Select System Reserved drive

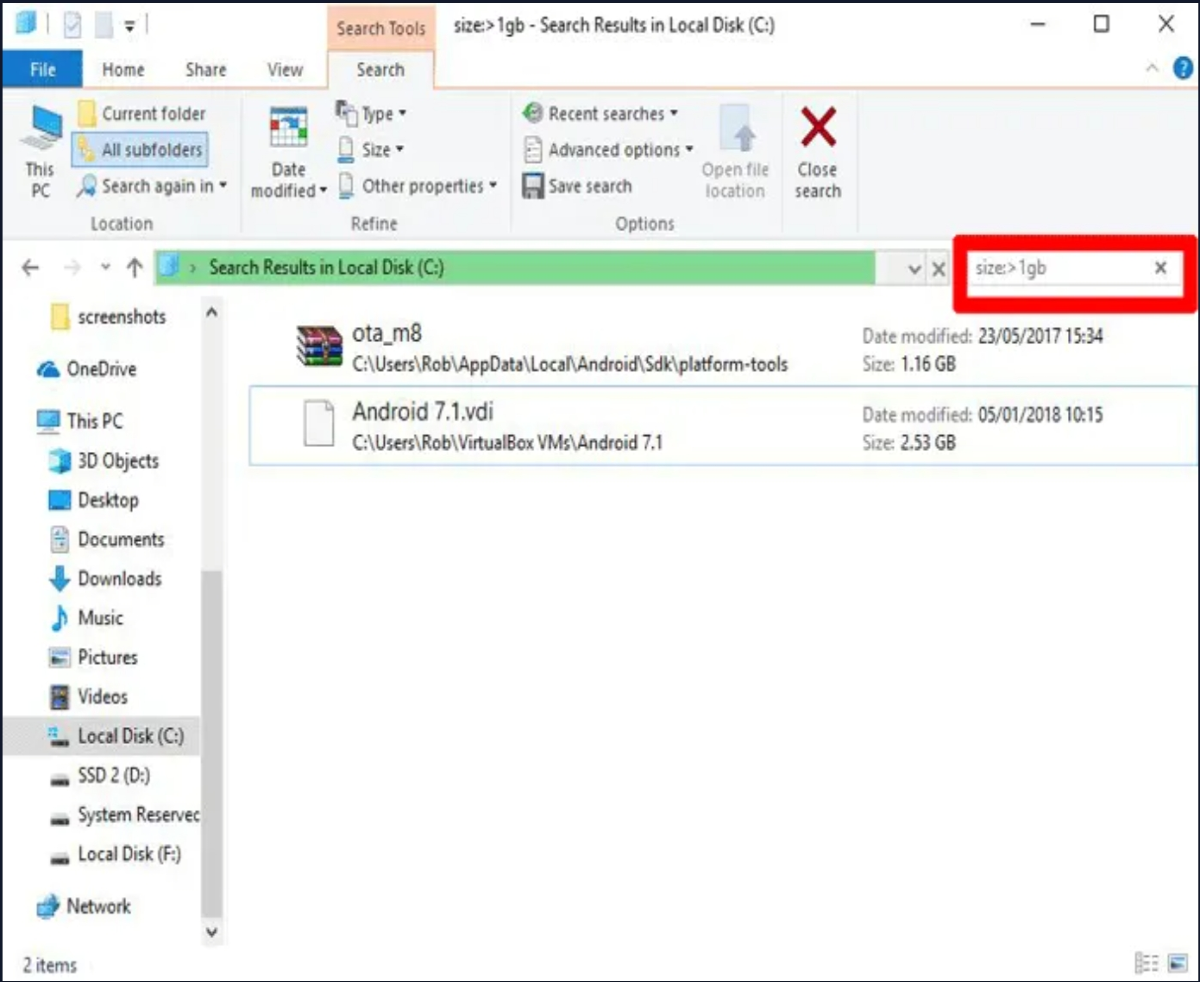(x=124, y=815)
